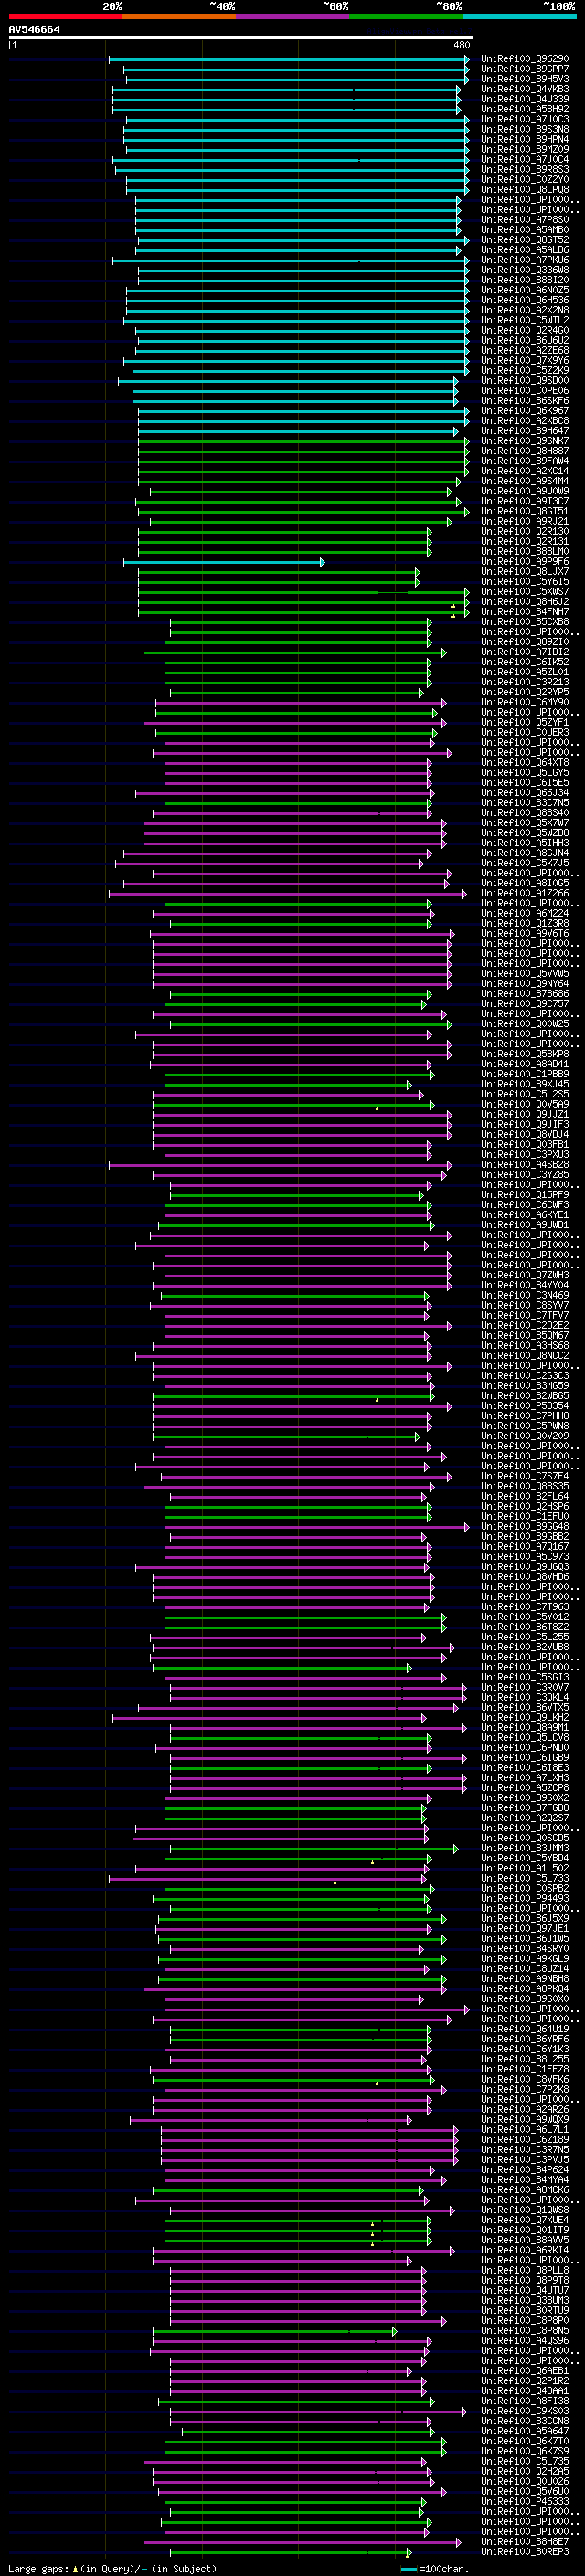
Task: Click label UniRef100_A9S4M4
Action: pyautogui.click(x=525, y=481)
